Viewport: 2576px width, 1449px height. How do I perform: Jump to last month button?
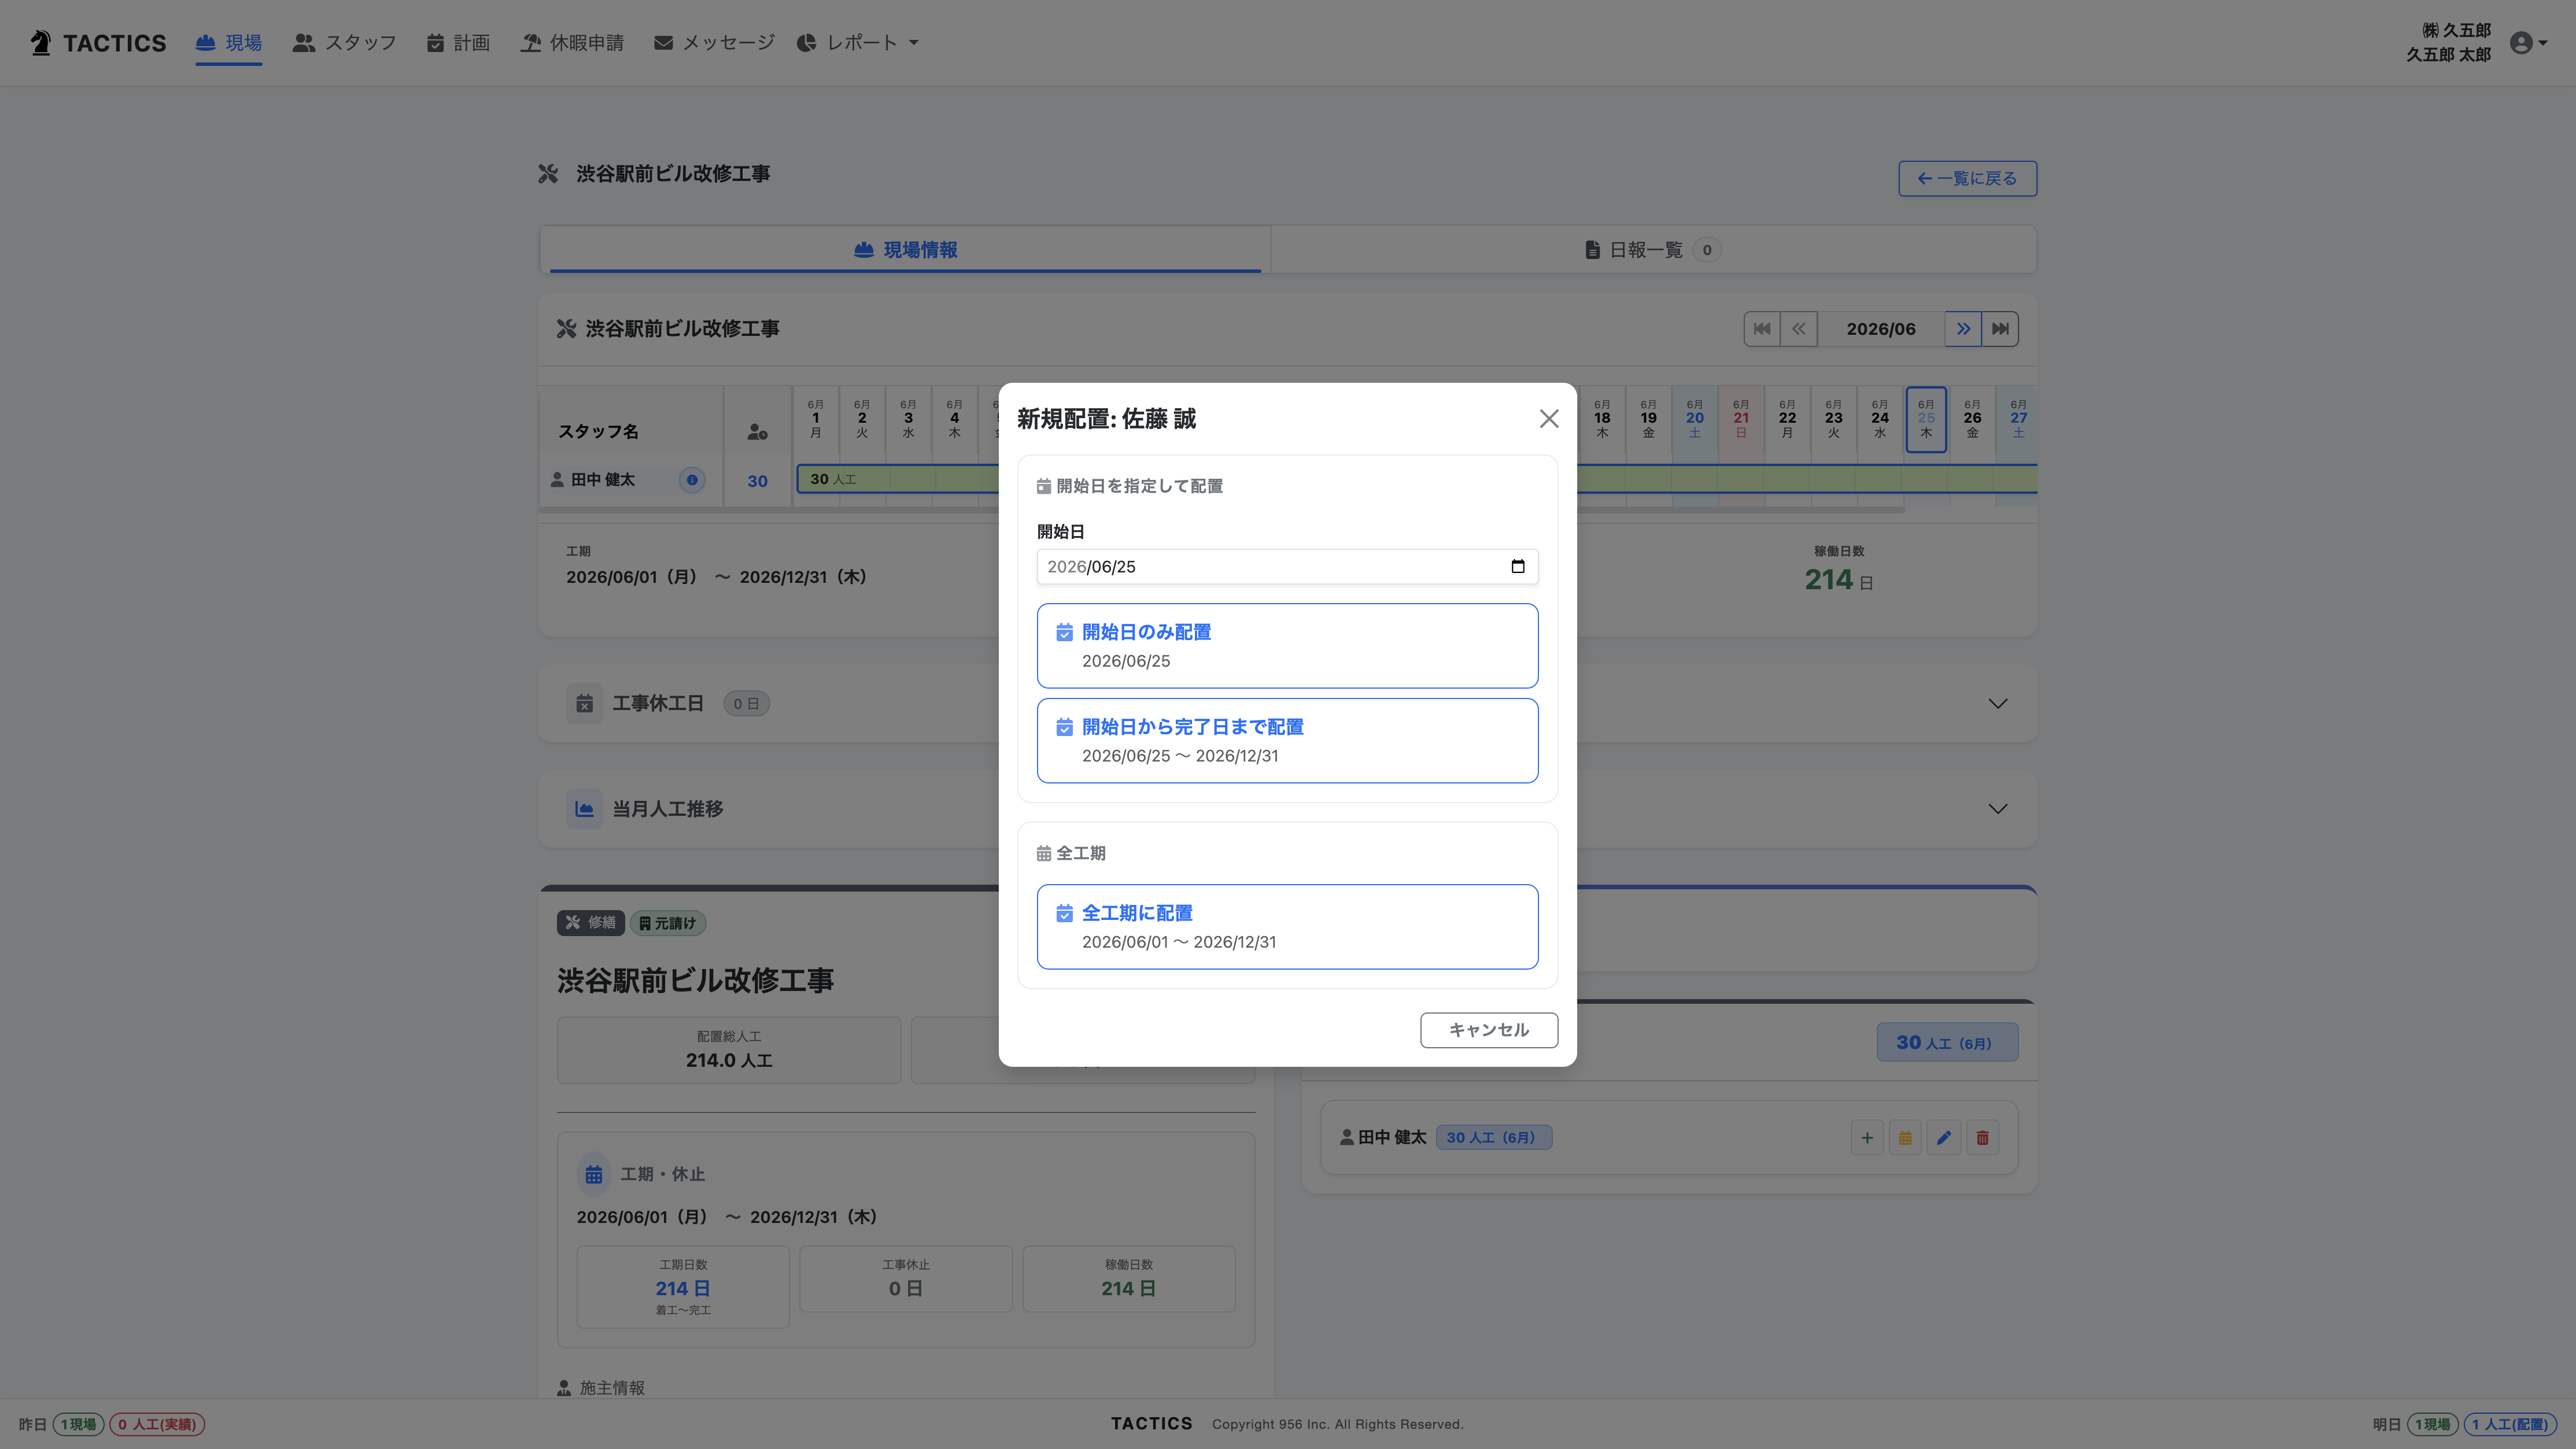2000,329
